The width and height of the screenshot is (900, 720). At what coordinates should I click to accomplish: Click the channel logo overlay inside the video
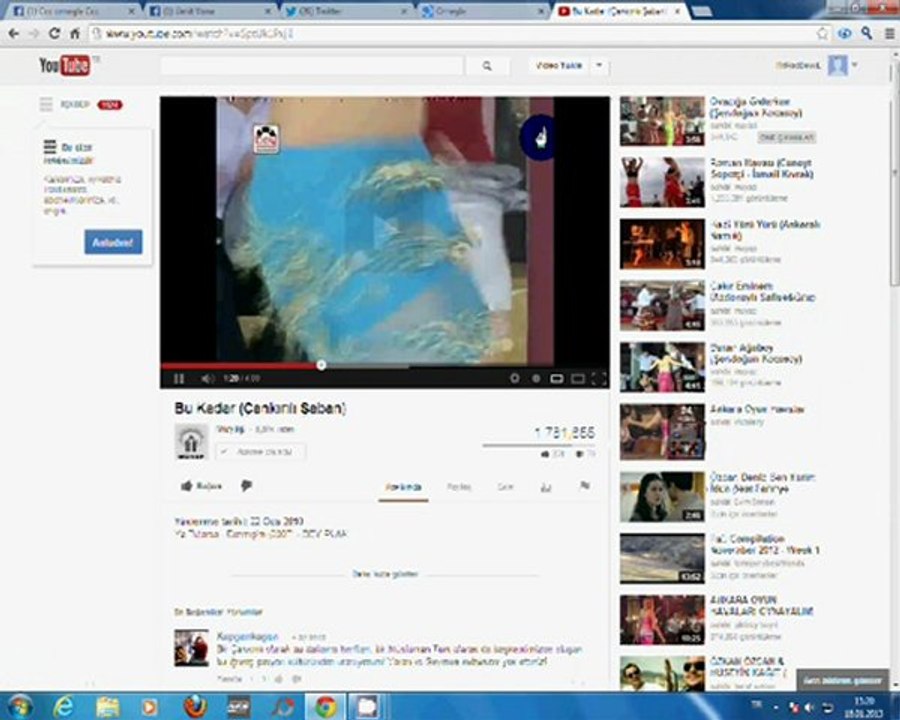point(266,139)
